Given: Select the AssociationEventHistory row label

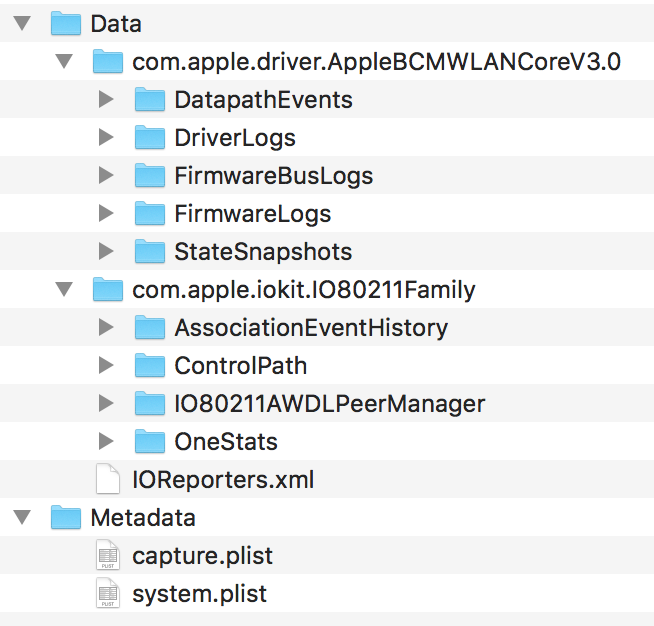Looking at the screenshot, I should [x=310, y=328].
